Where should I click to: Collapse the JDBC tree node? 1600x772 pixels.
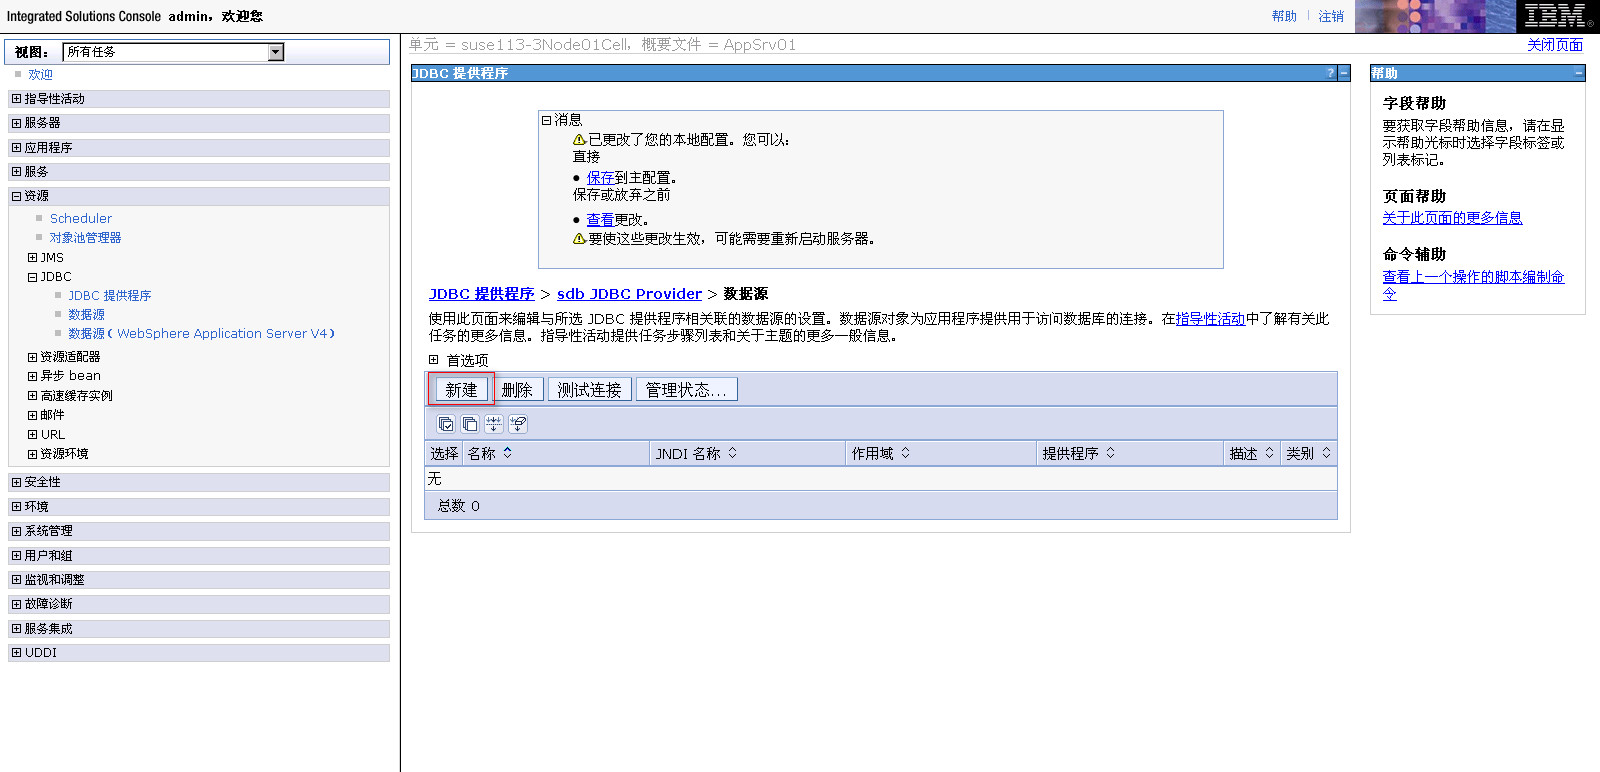pyautogui.click(x=32, y=277)
